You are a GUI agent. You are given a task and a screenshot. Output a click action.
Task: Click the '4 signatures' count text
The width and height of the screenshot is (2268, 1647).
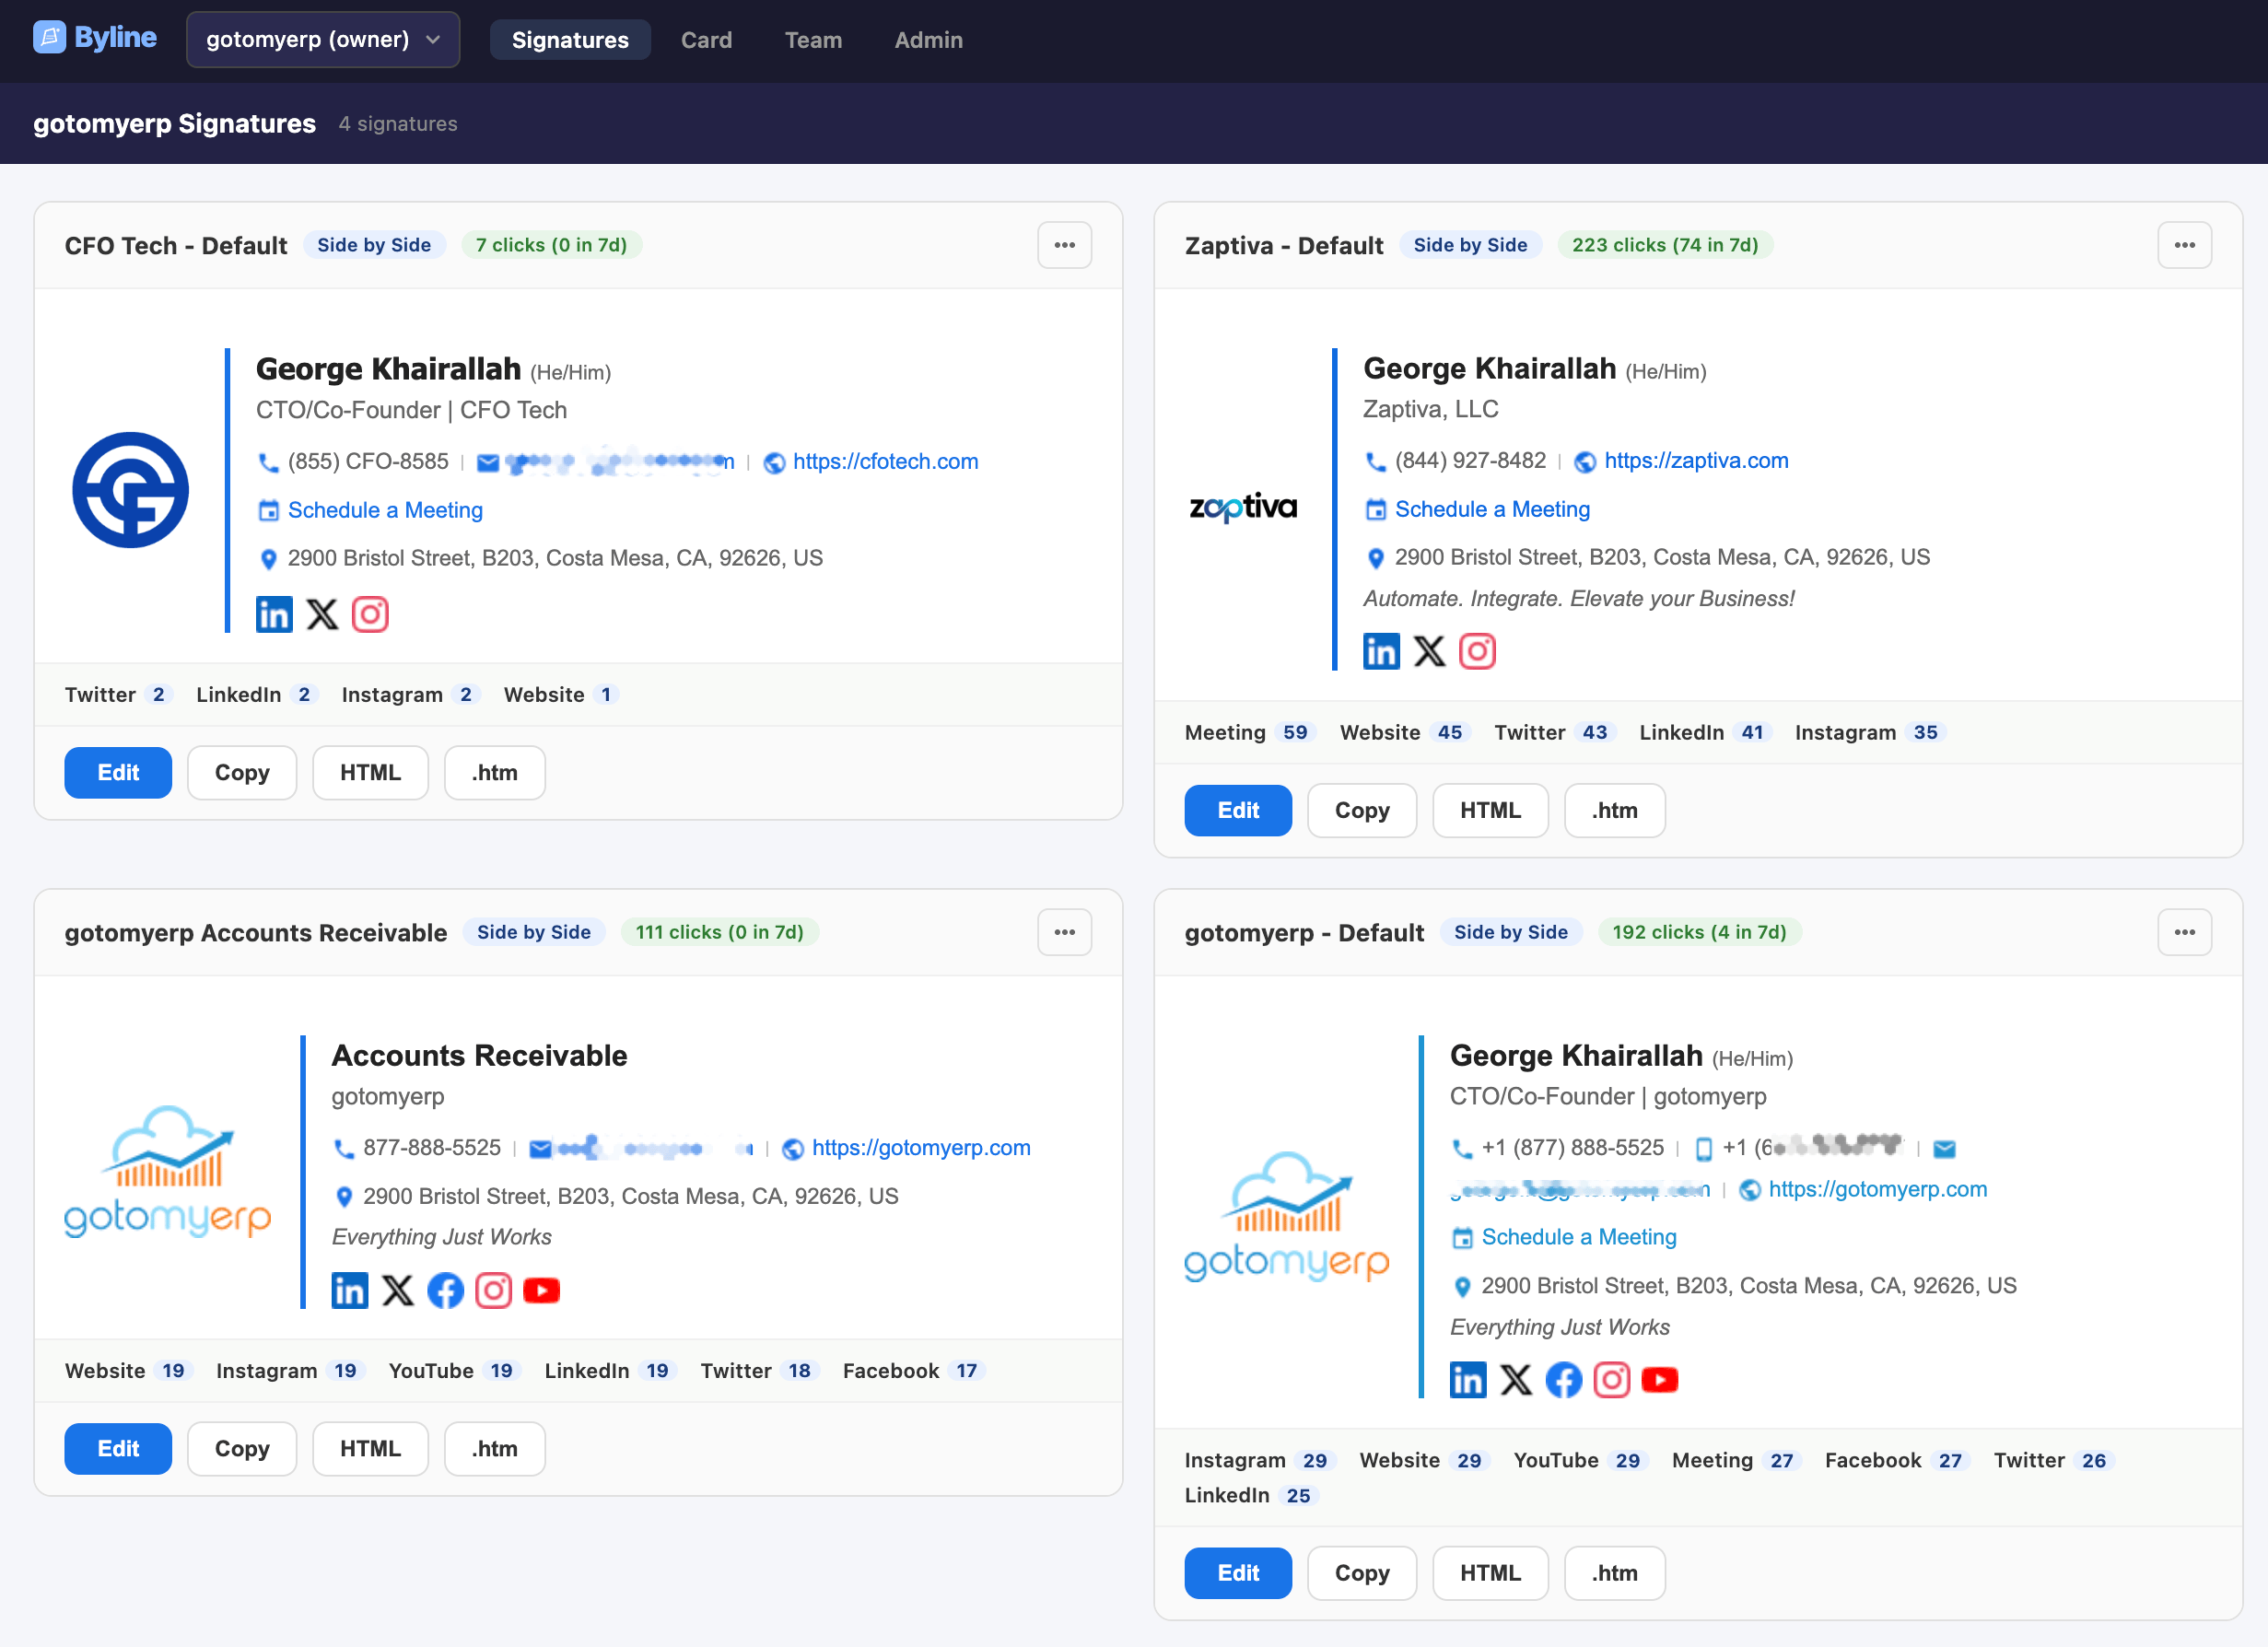(398, 124)
